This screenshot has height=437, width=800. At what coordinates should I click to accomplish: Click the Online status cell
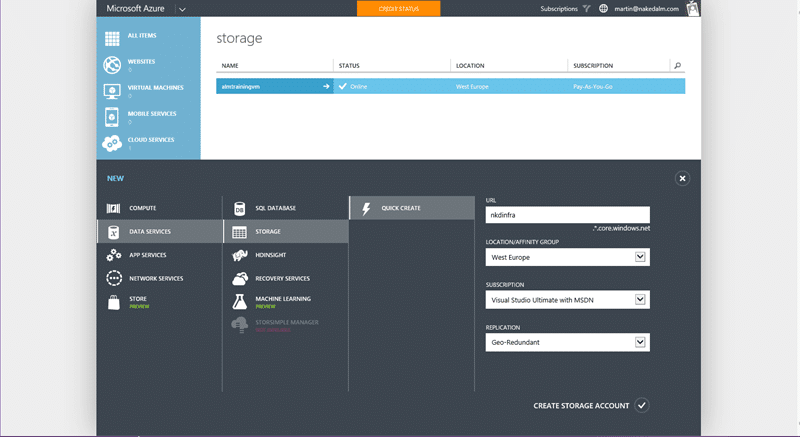click(x=392, y=87)
